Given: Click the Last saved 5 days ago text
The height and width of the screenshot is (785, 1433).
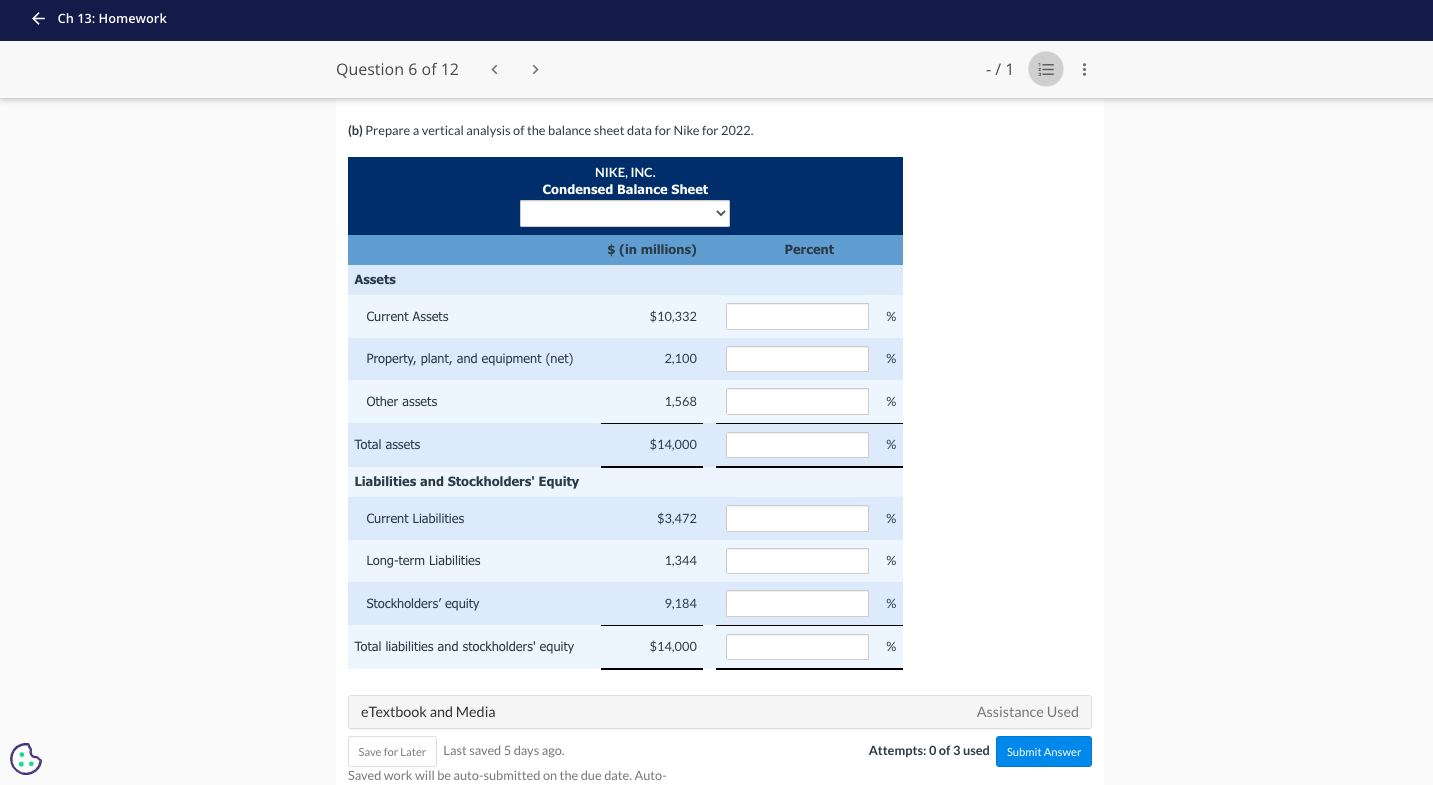Looking at the screenshot, I should tap(503, 750).
